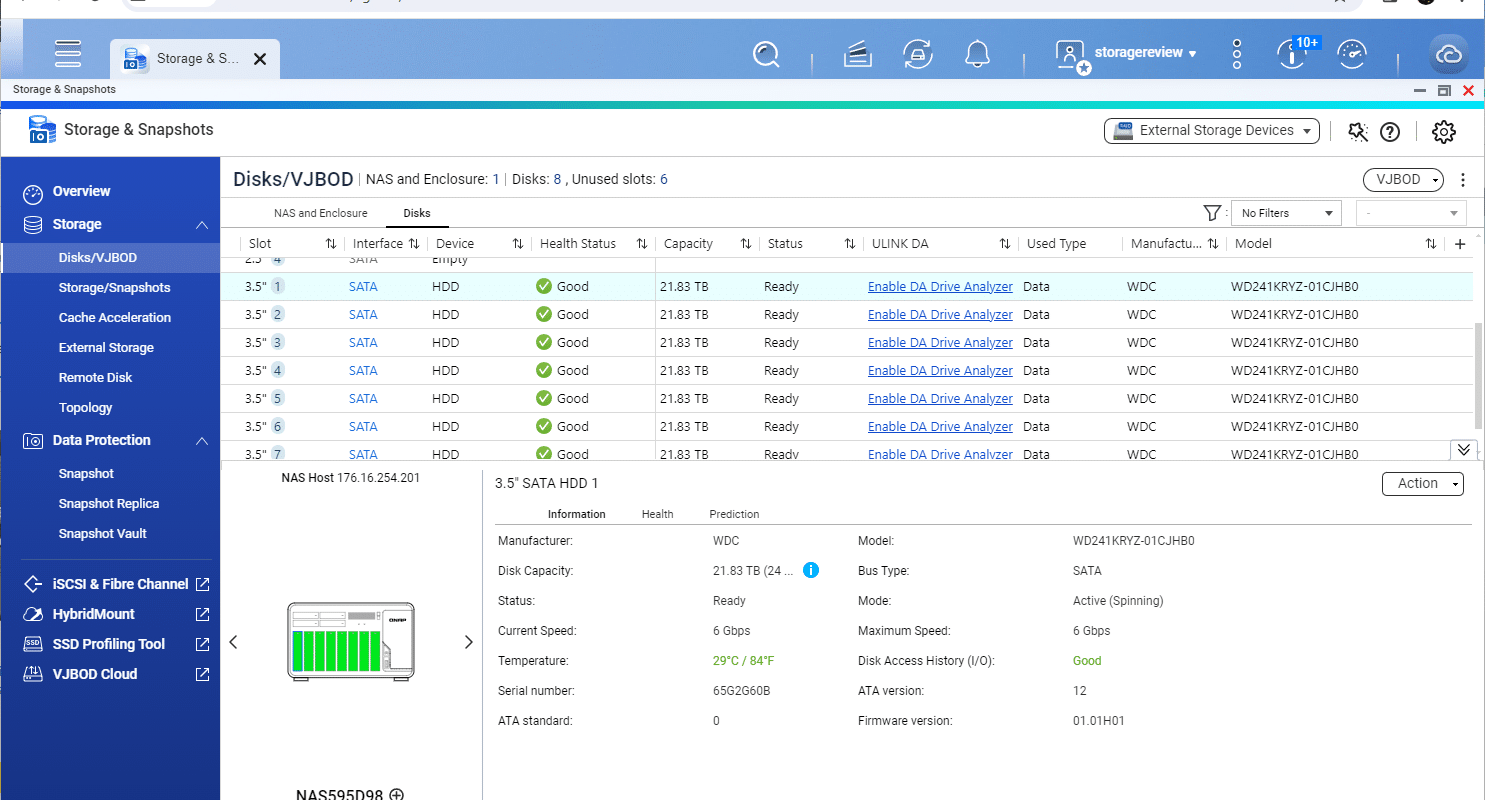Open the Action dropdown button
Viewport: 1485px width, 800px height.
point(1423,484)
